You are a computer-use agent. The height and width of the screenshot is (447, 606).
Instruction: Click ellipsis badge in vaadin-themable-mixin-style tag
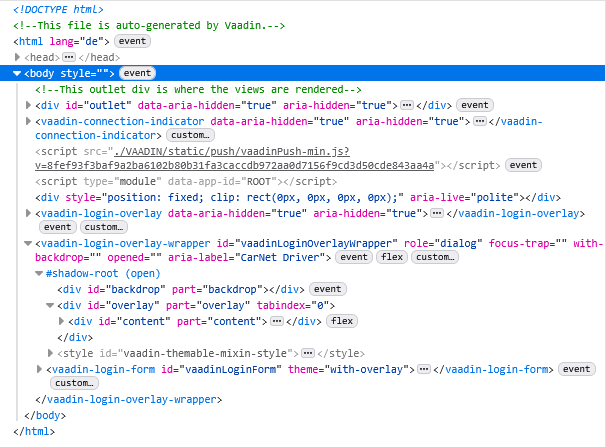pyautogui.click(x=308, y=353)
